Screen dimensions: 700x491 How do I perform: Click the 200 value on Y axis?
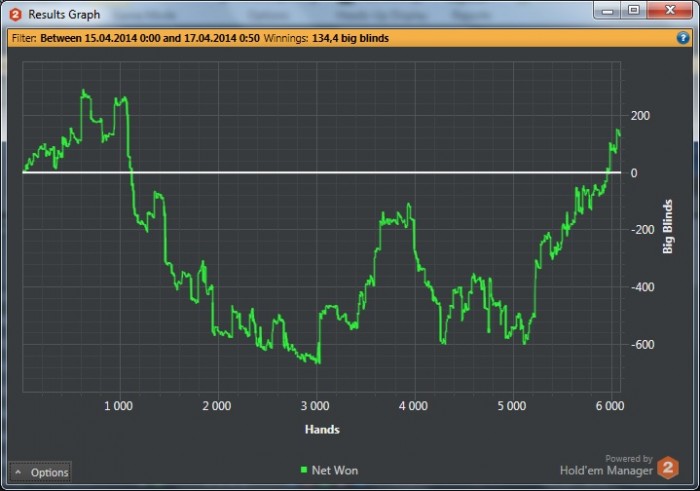point(640,116)
